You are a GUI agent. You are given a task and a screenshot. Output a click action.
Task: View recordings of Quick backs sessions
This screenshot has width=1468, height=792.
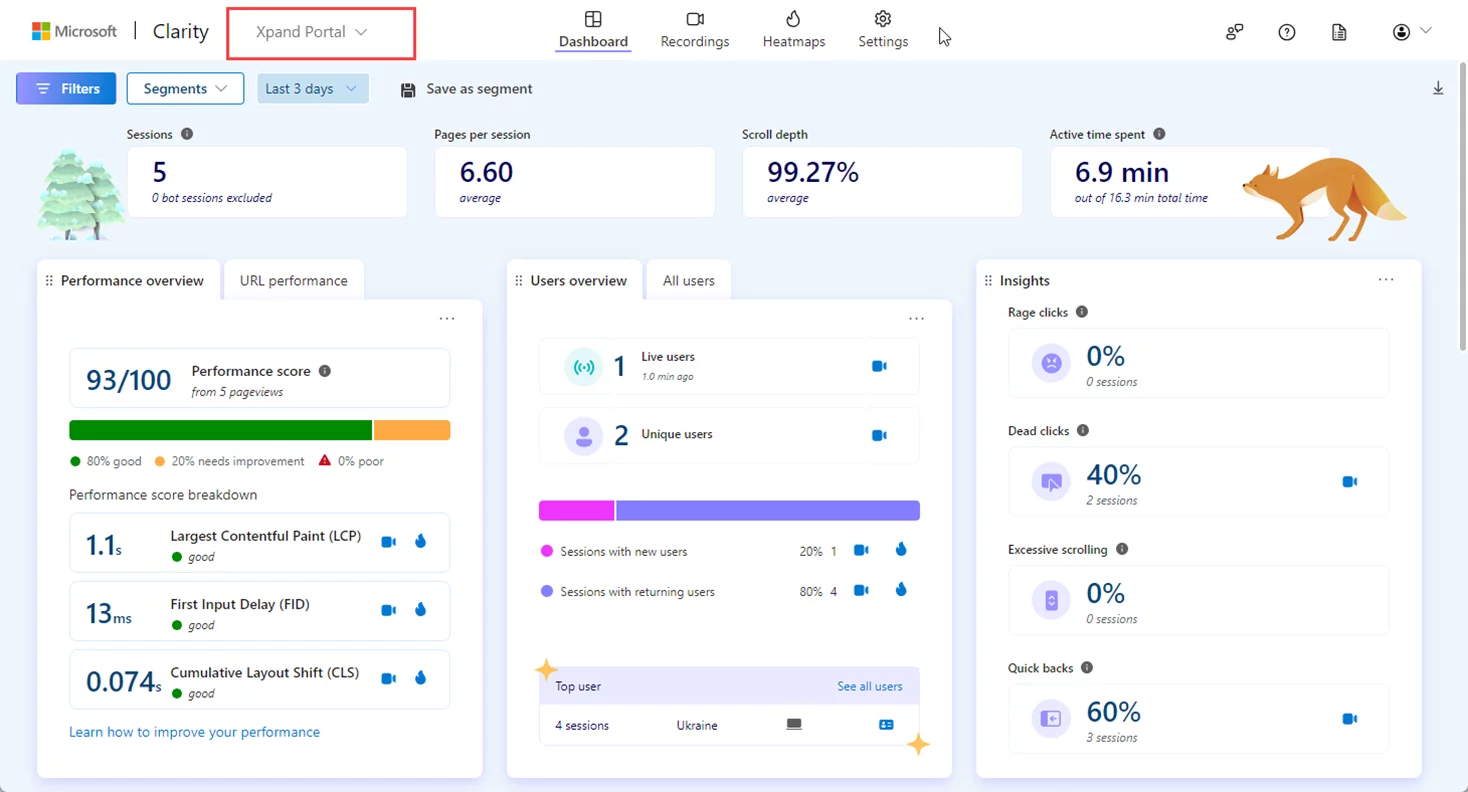[x=1349, y=719]
